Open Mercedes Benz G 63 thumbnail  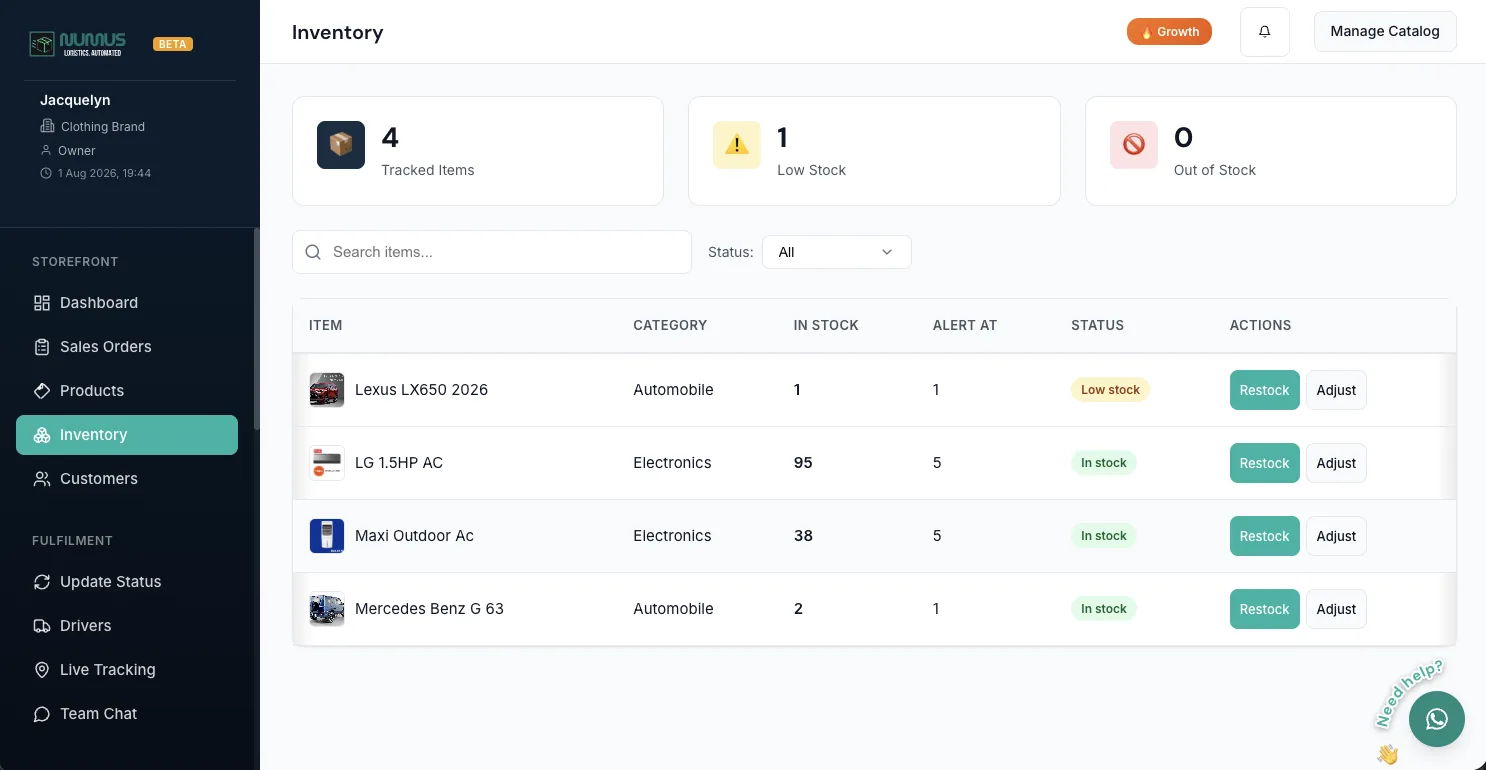click(327, 609)
